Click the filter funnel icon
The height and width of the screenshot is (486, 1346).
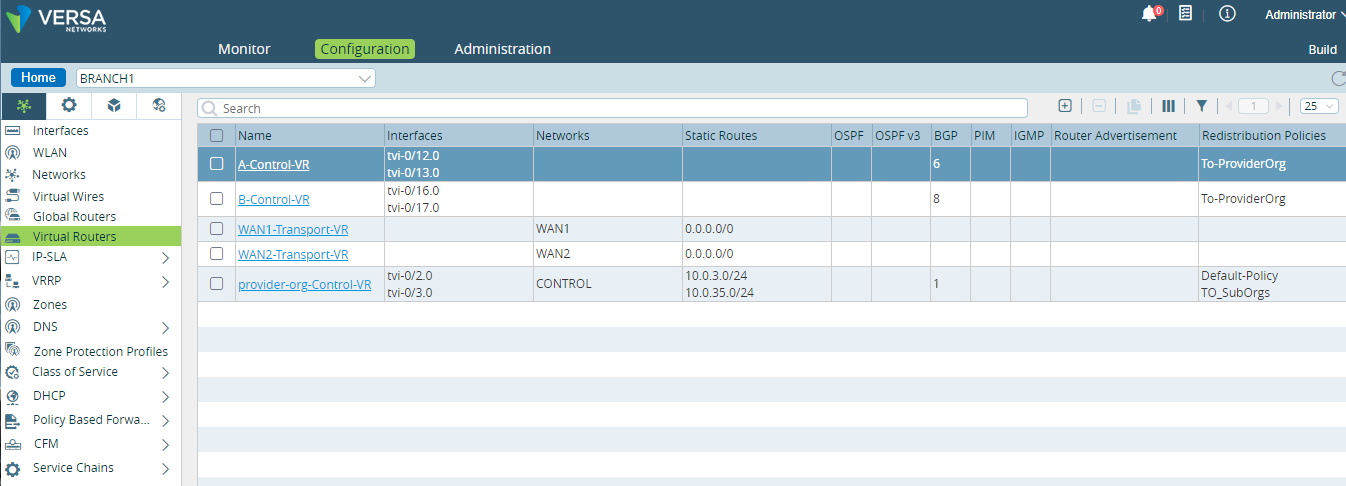1201,105
